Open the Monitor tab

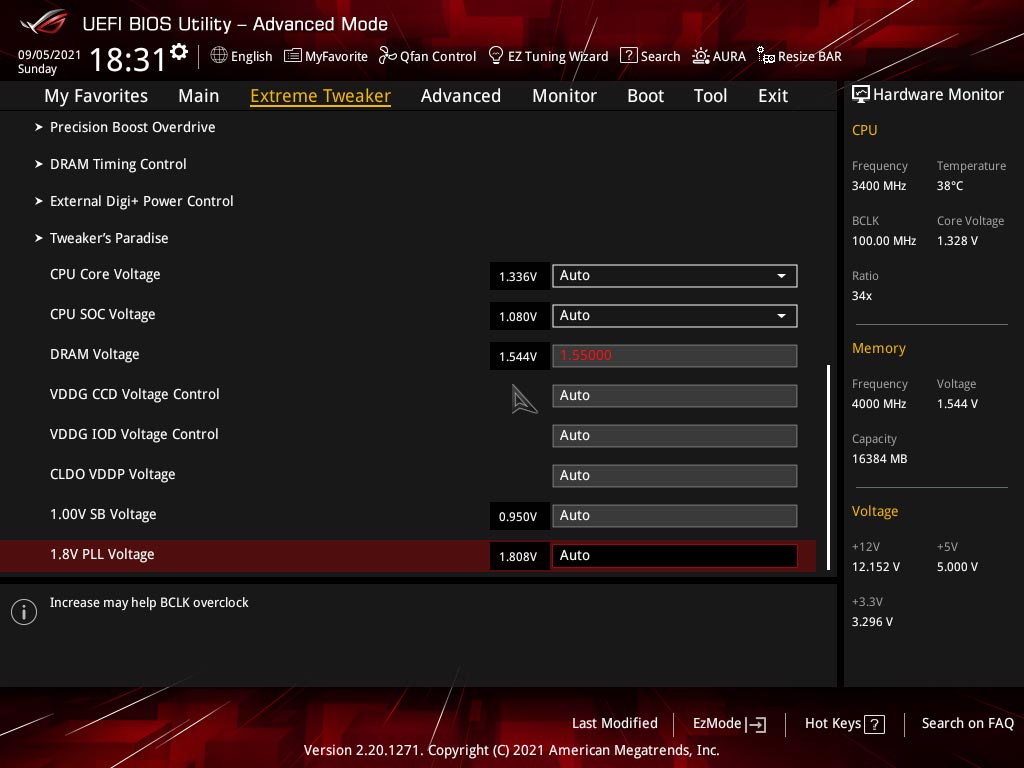564,95
